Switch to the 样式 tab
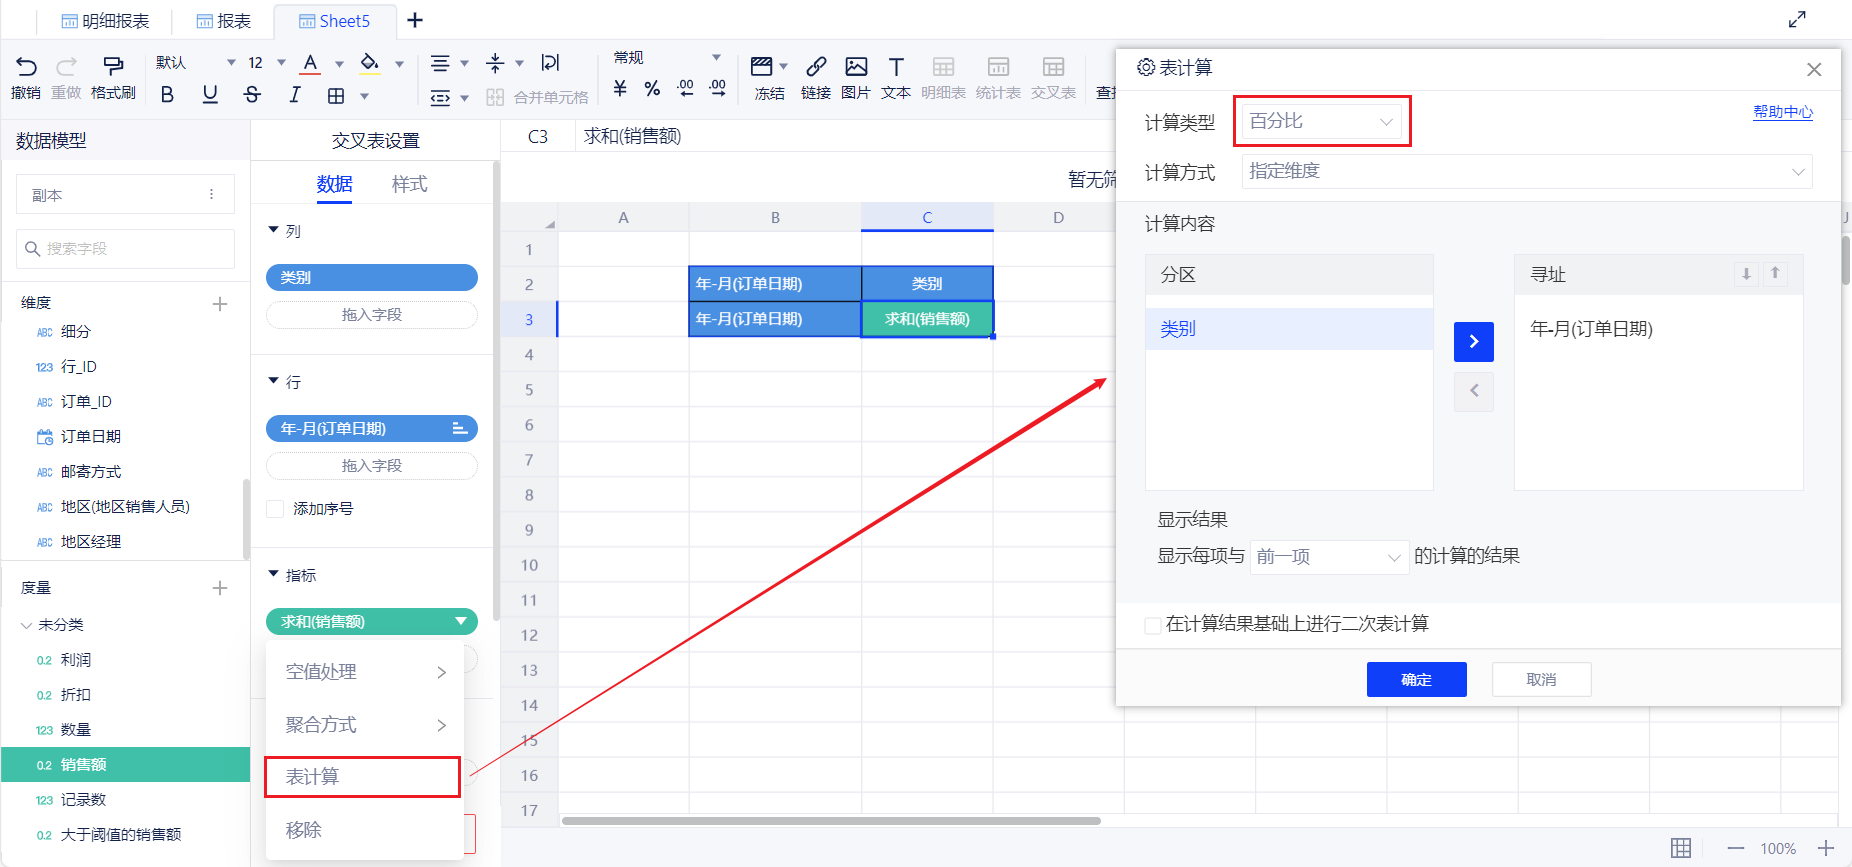This screenshot has width=1852, height=867. point(409,184)
